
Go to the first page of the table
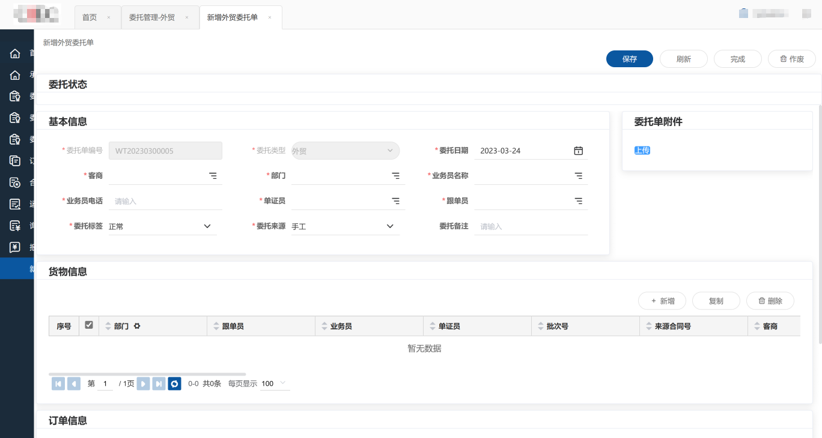(x=58, y=383)
